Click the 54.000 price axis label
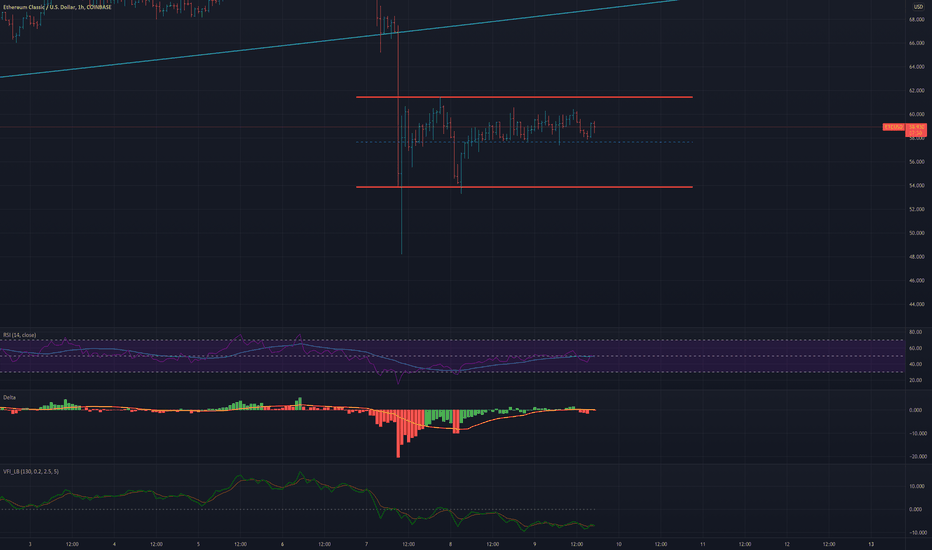Image resolution: width=932 pixels, height=550 pixels. click(x=917, y=186)
